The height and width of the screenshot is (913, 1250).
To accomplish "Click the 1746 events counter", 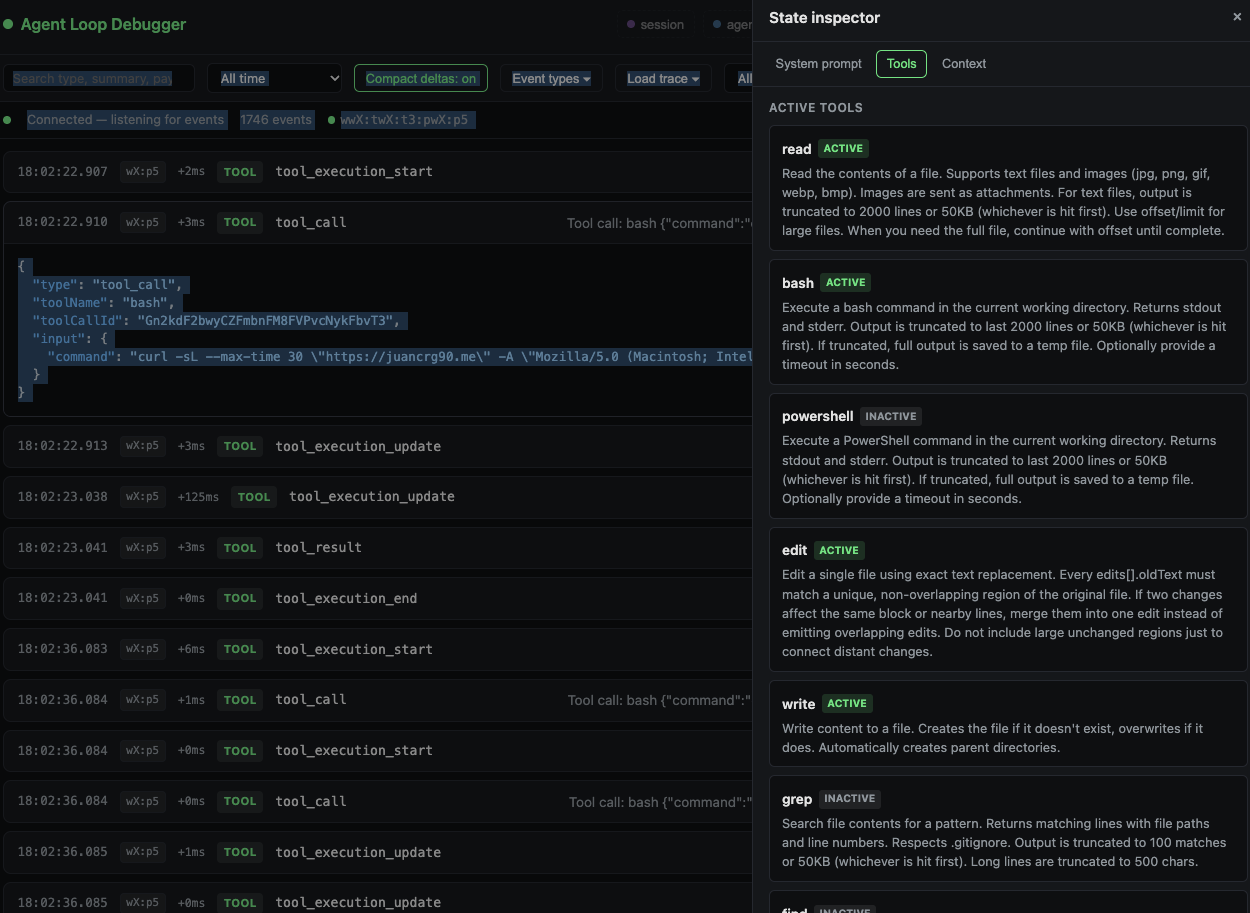I will pos(276,120).
